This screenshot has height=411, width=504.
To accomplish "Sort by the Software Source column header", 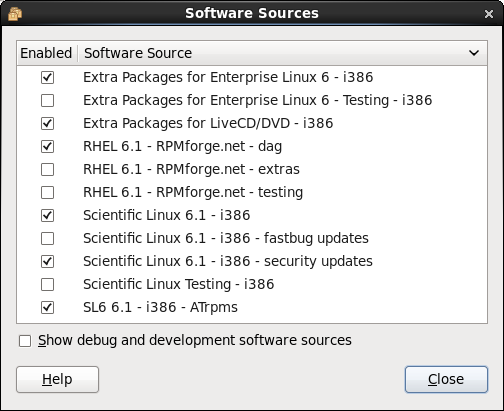I will 282,53.
